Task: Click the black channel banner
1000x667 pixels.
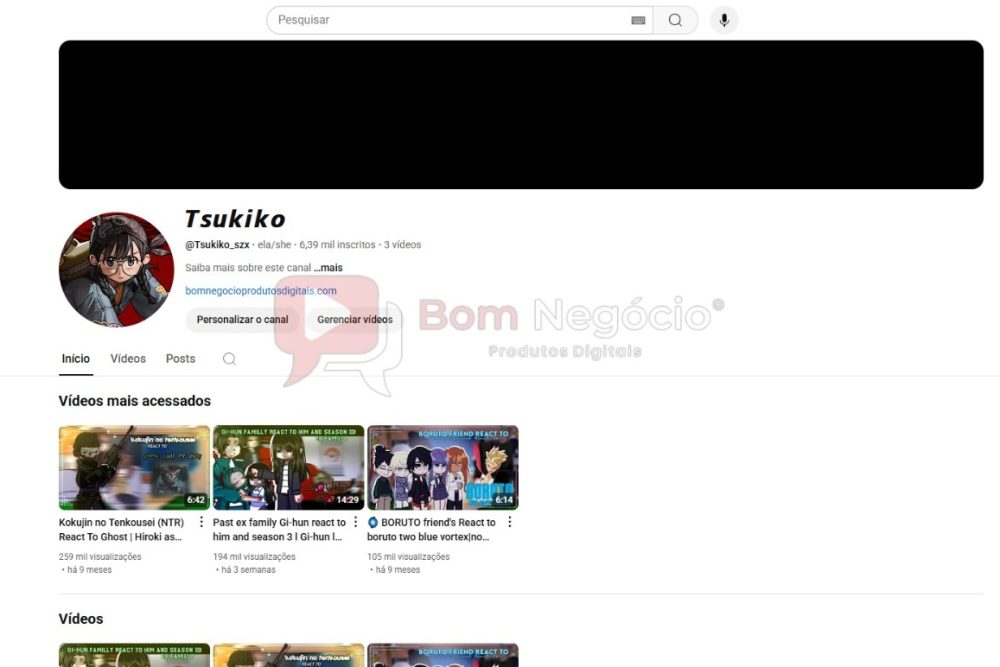Action: (521, 115)
